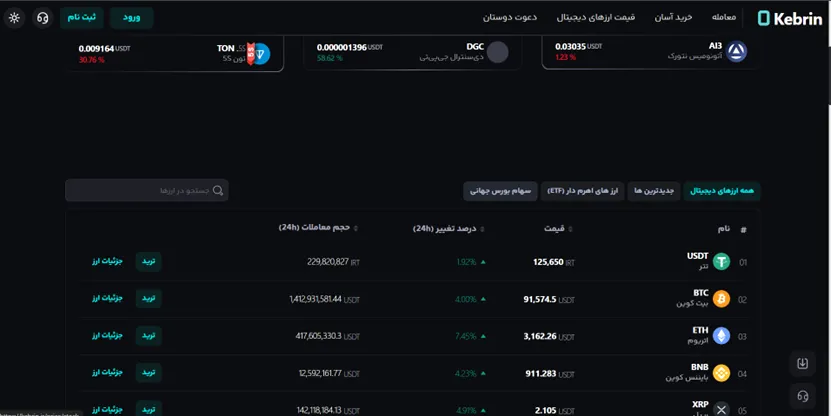Open the ثبت نام sign-up button
The height and width of the screenshot is (416, 831).
pyautogui.click(x=82, y=17)
